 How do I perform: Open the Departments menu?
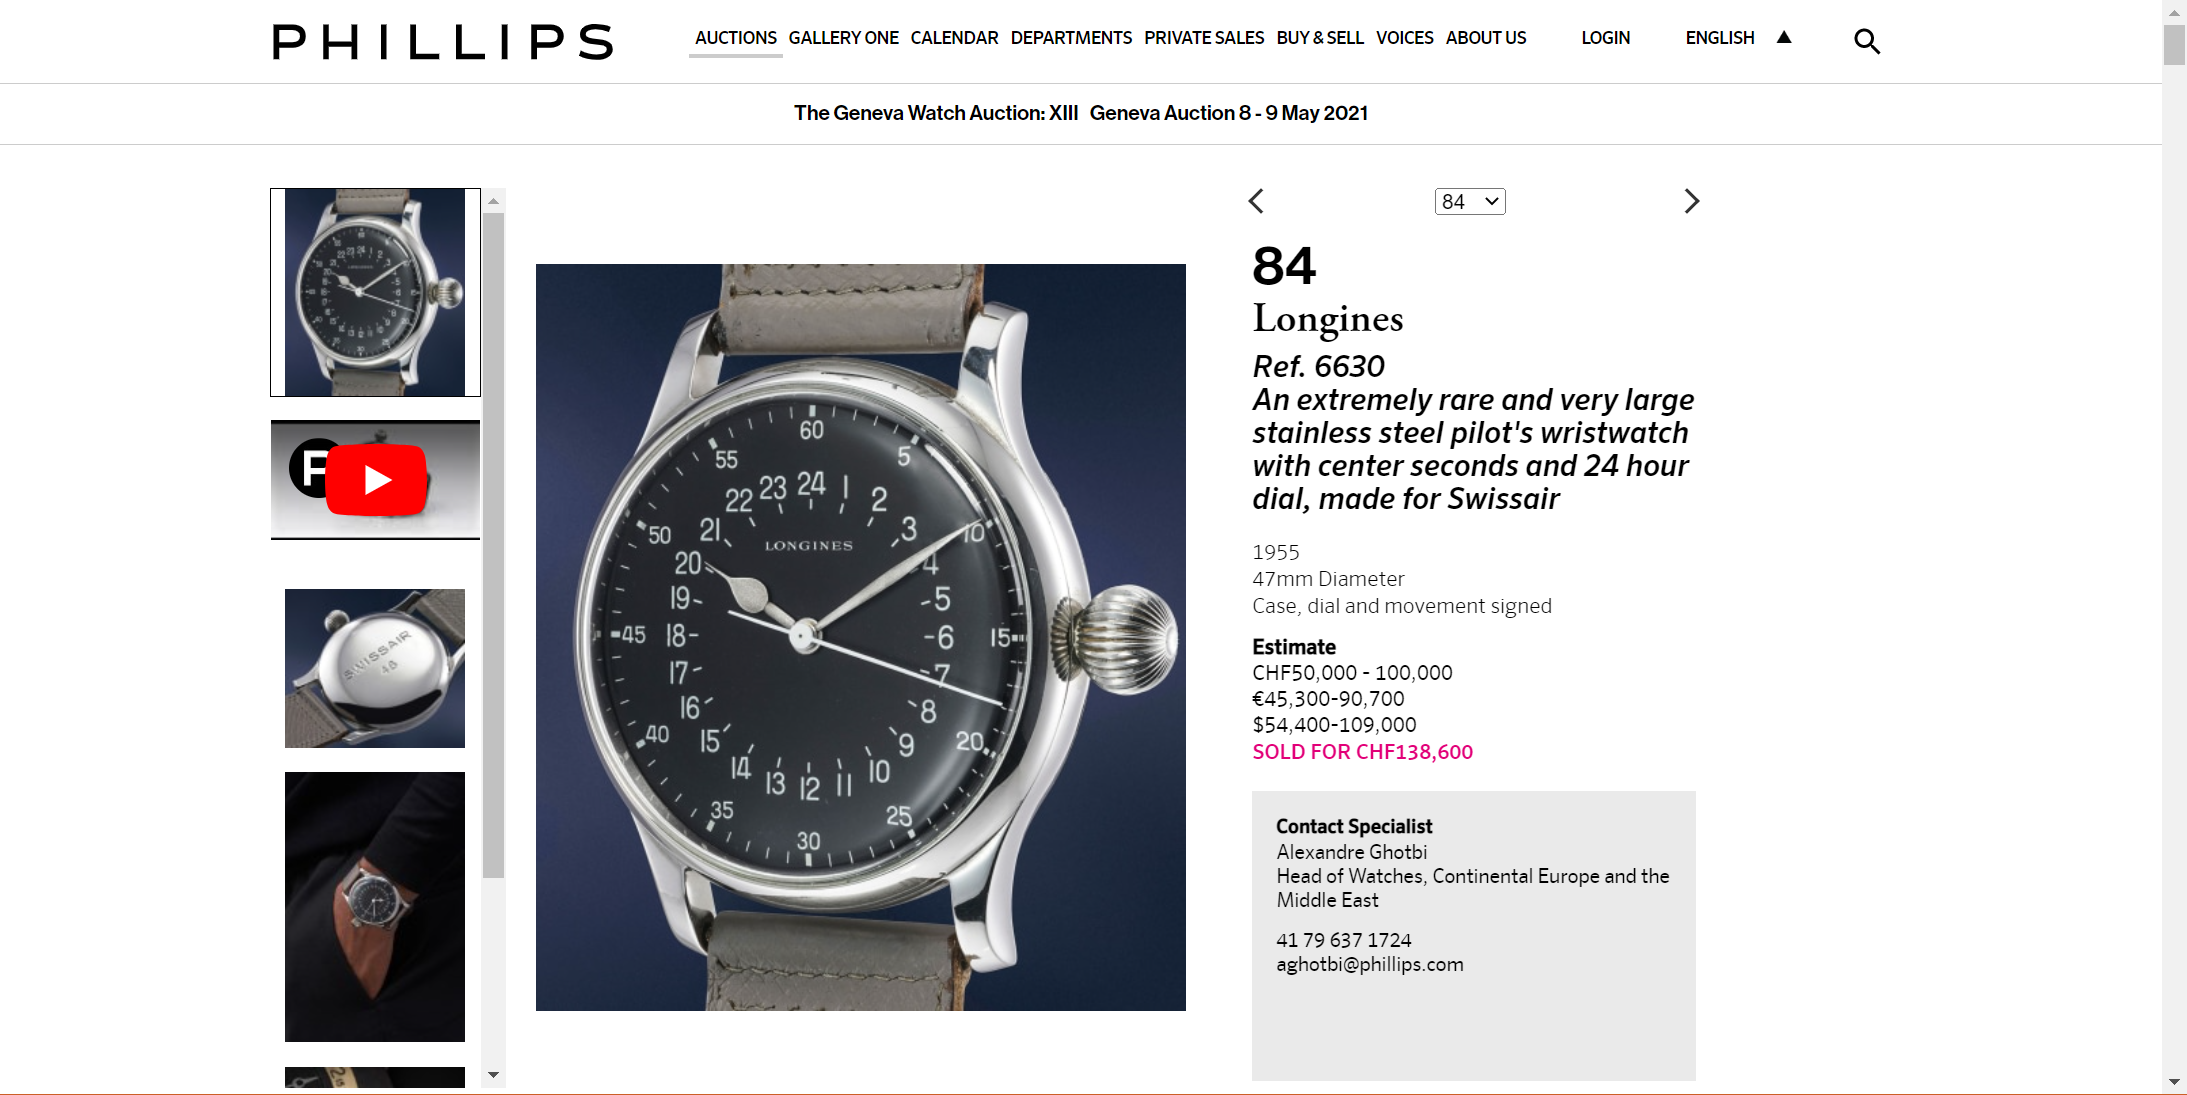pyautogui.click(x=1071, y=38)
